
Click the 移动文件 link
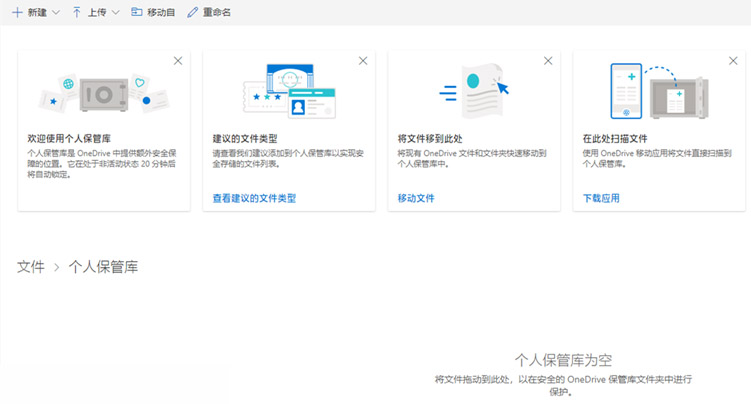(x=416, y=198)
